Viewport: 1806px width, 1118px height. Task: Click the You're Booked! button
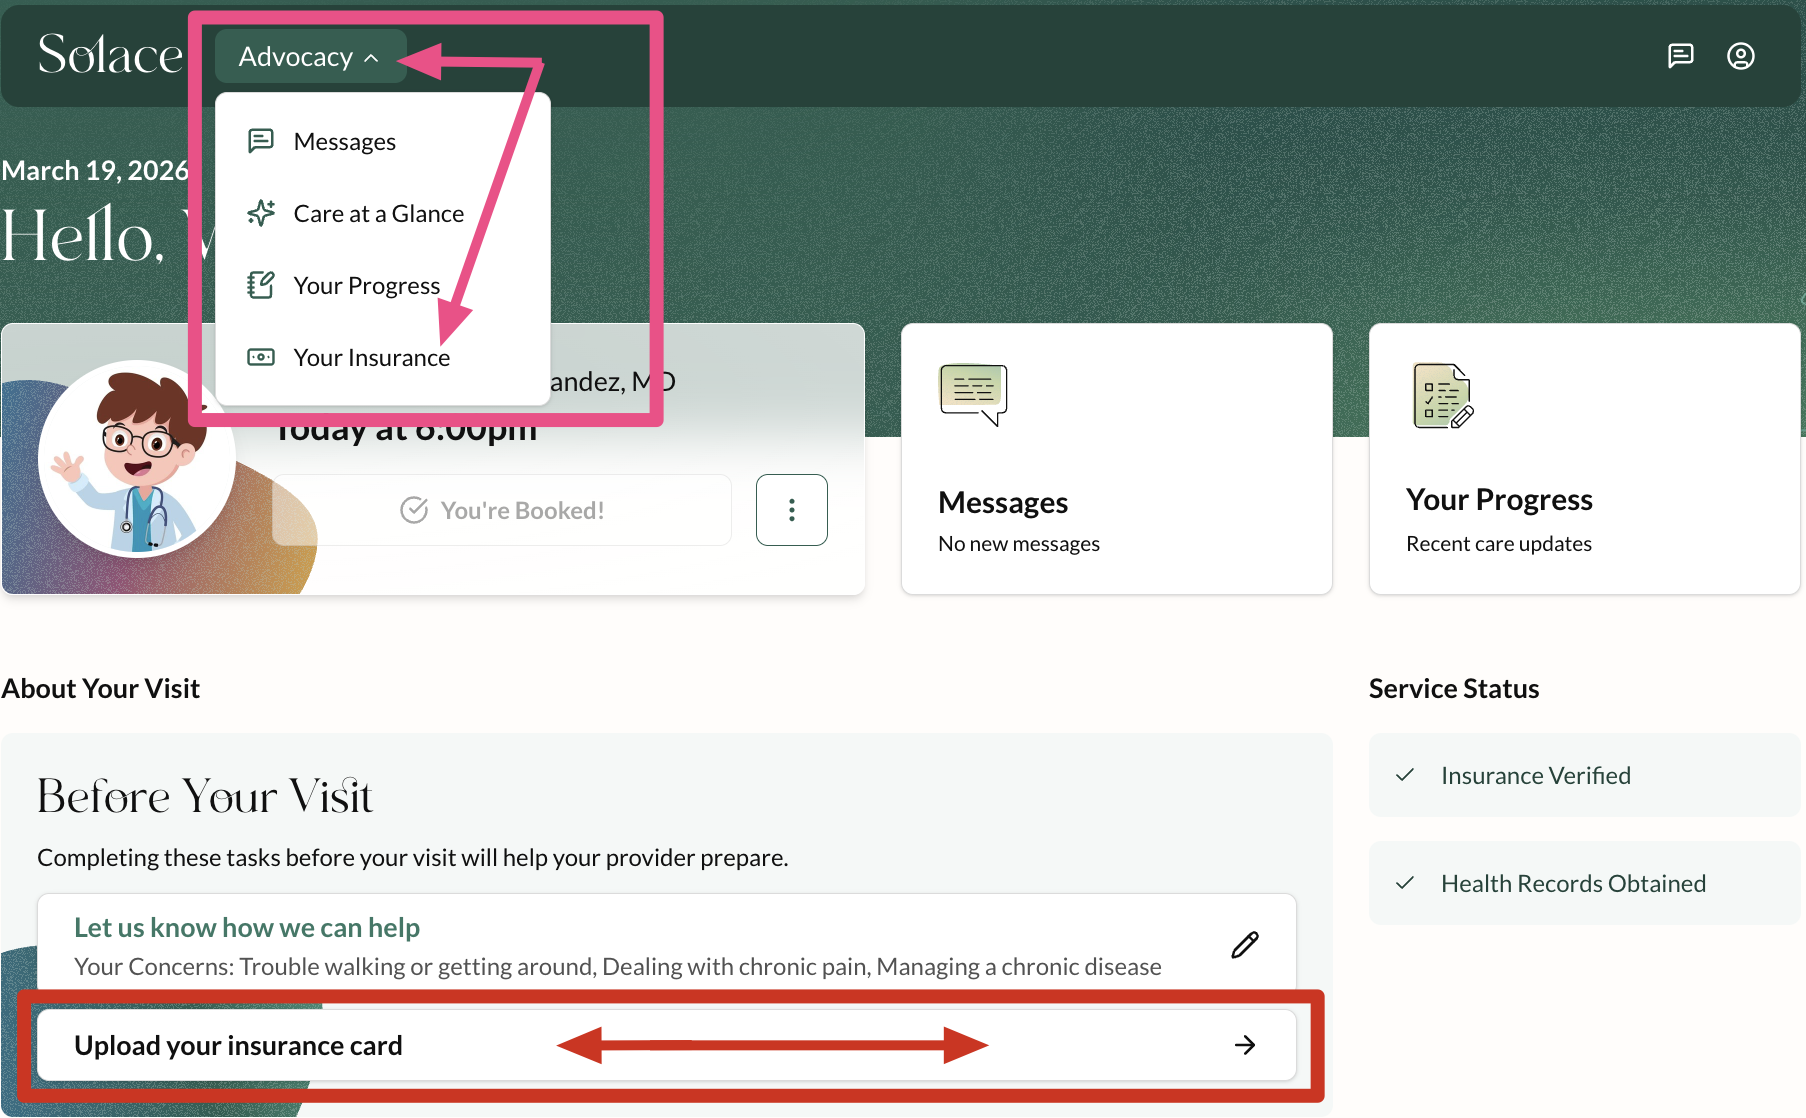(502, 510)
